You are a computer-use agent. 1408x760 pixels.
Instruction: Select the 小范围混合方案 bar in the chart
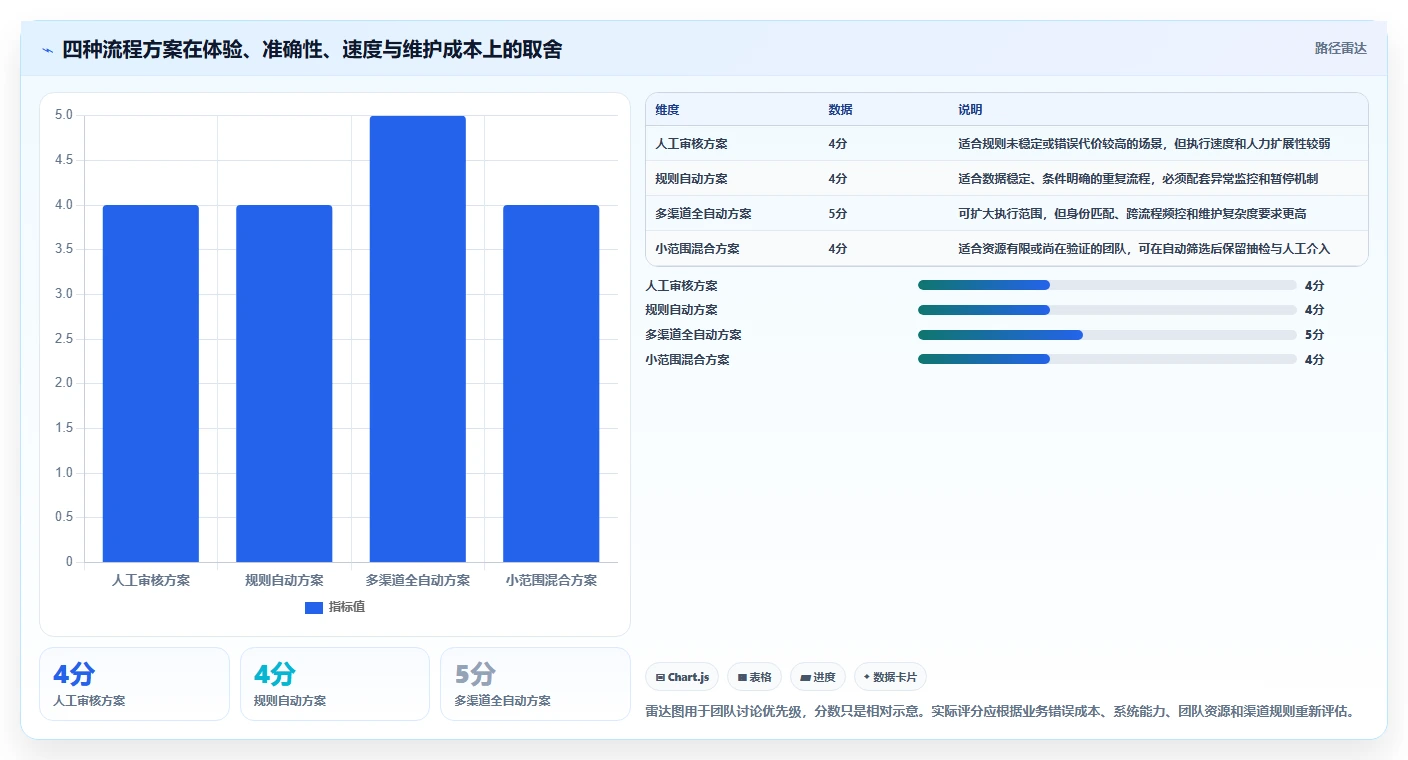[551, 383]
